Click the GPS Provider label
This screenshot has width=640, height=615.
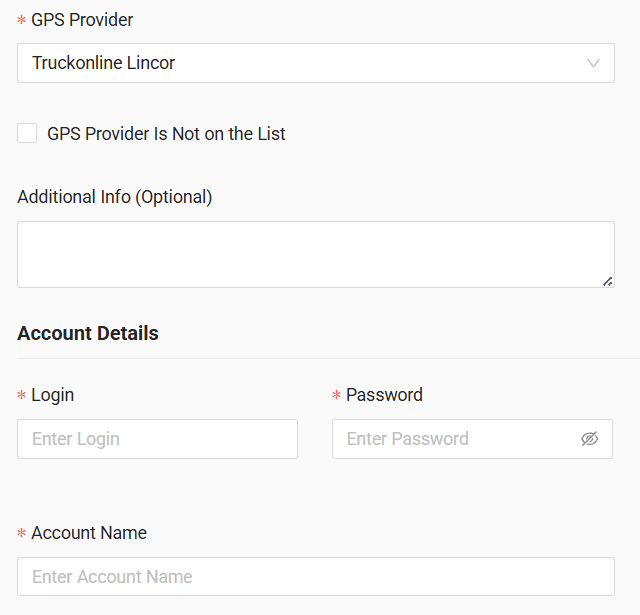pyautogui.click(x=82, y=20)
